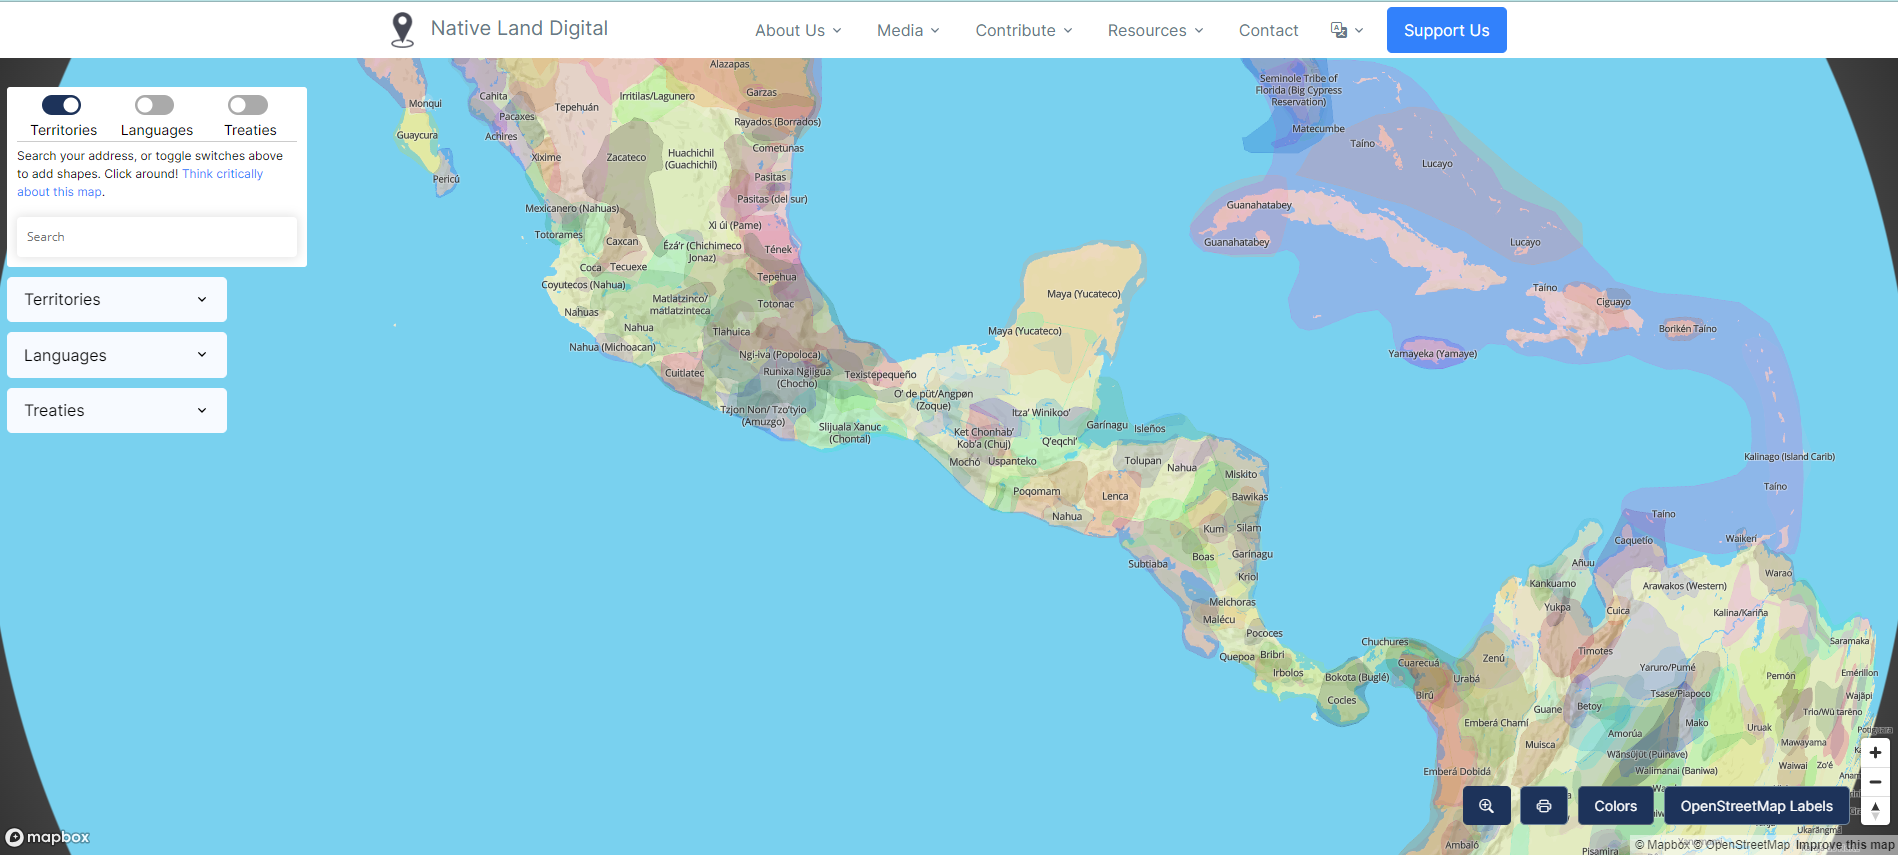Print the map with the printer icon

point(1544,806)
